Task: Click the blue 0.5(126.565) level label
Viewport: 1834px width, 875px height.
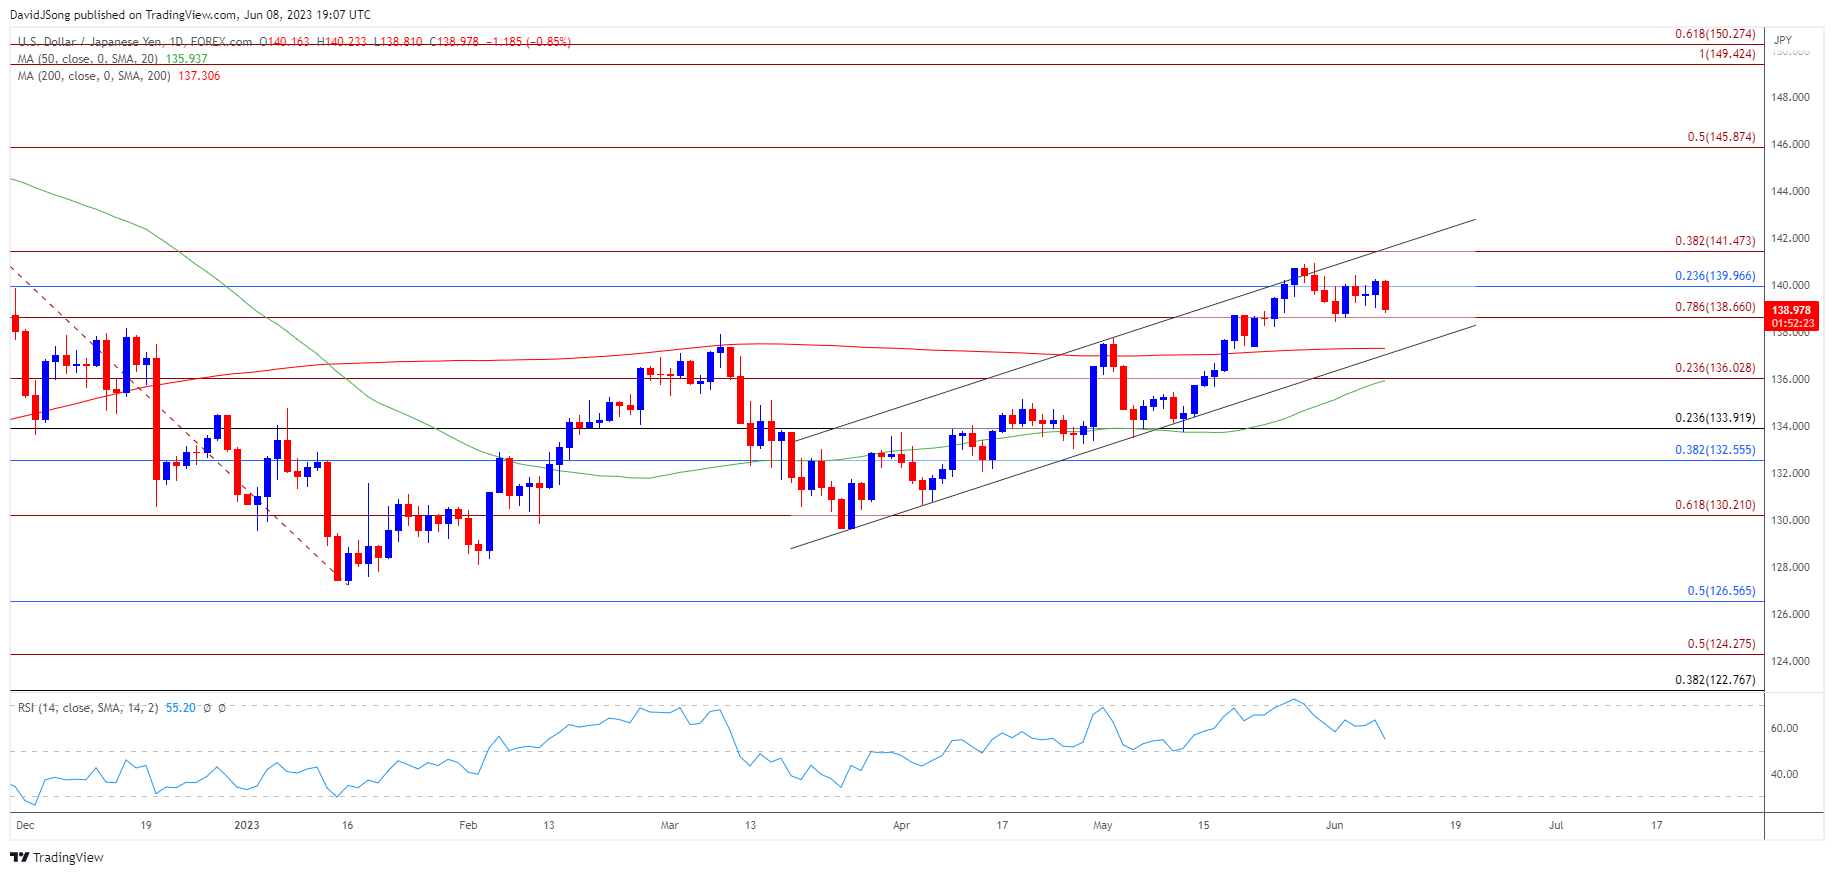Action: [x=1721, y=591]
